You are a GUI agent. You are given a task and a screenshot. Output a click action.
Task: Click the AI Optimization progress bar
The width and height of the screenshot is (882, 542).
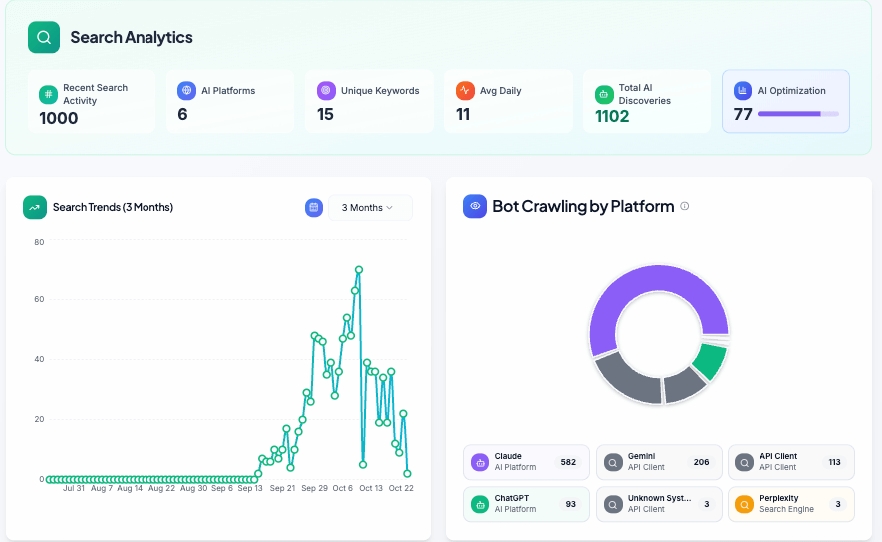coord(797,114)
